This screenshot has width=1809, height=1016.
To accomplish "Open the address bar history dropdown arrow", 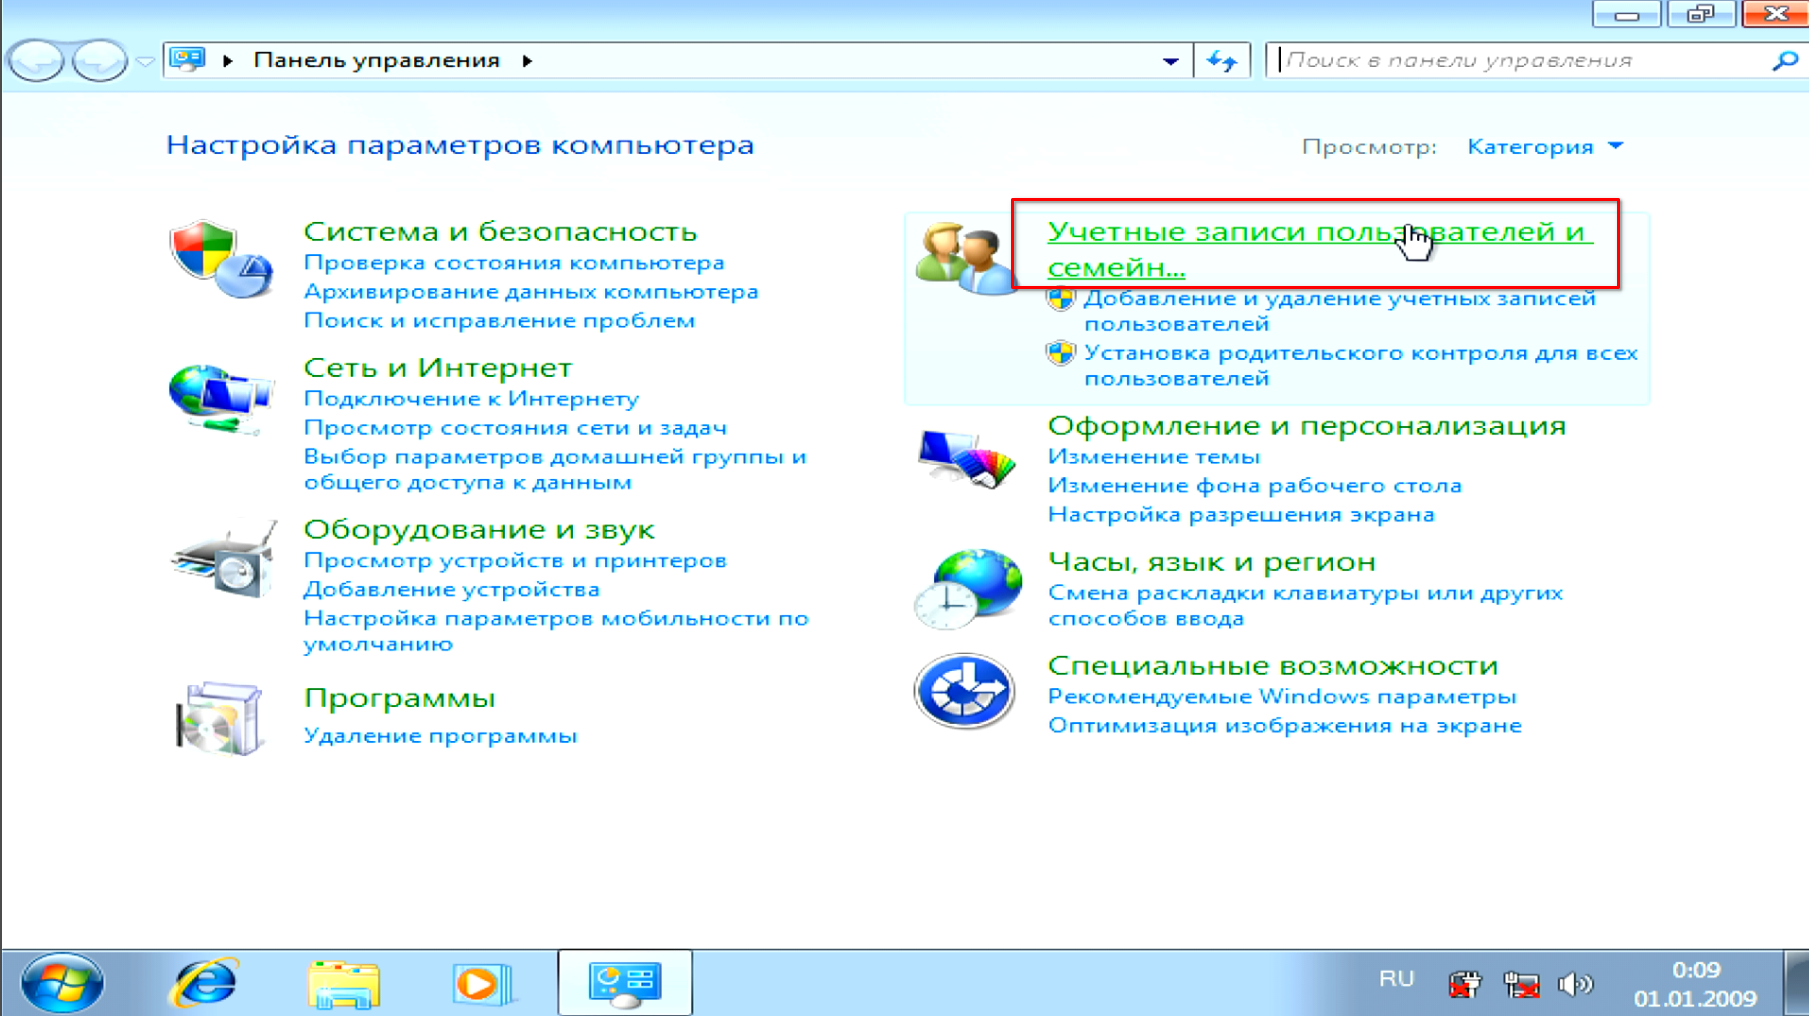I will point(1170,61).
